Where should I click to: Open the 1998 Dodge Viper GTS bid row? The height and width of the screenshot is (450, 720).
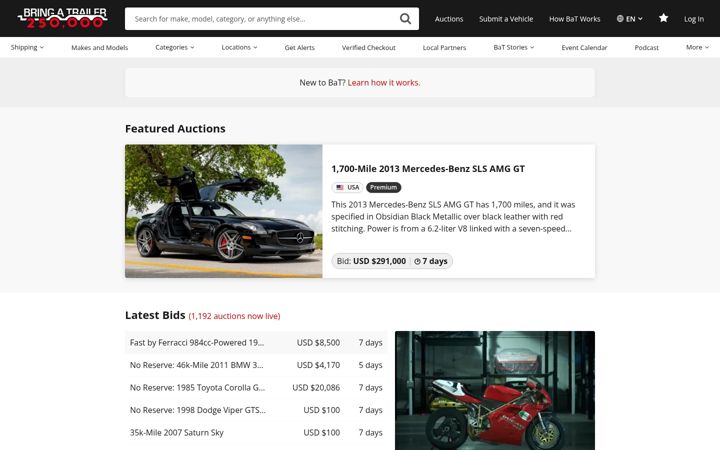(256, 410)
